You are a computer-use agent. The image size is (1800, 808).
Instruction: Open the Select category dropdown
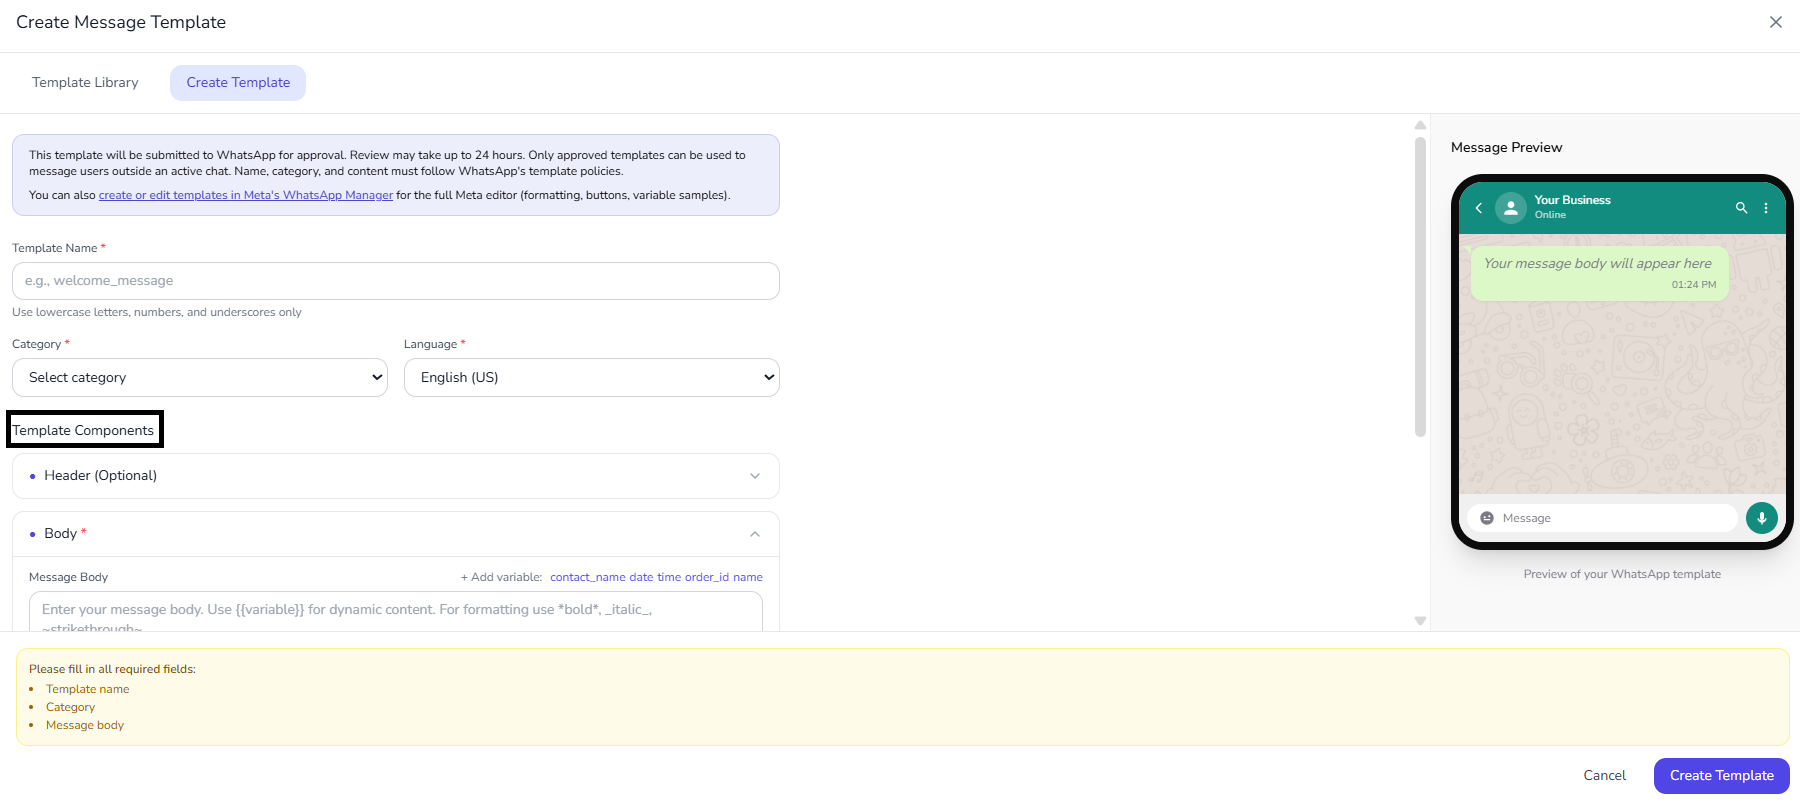click(x=200, y=378)
